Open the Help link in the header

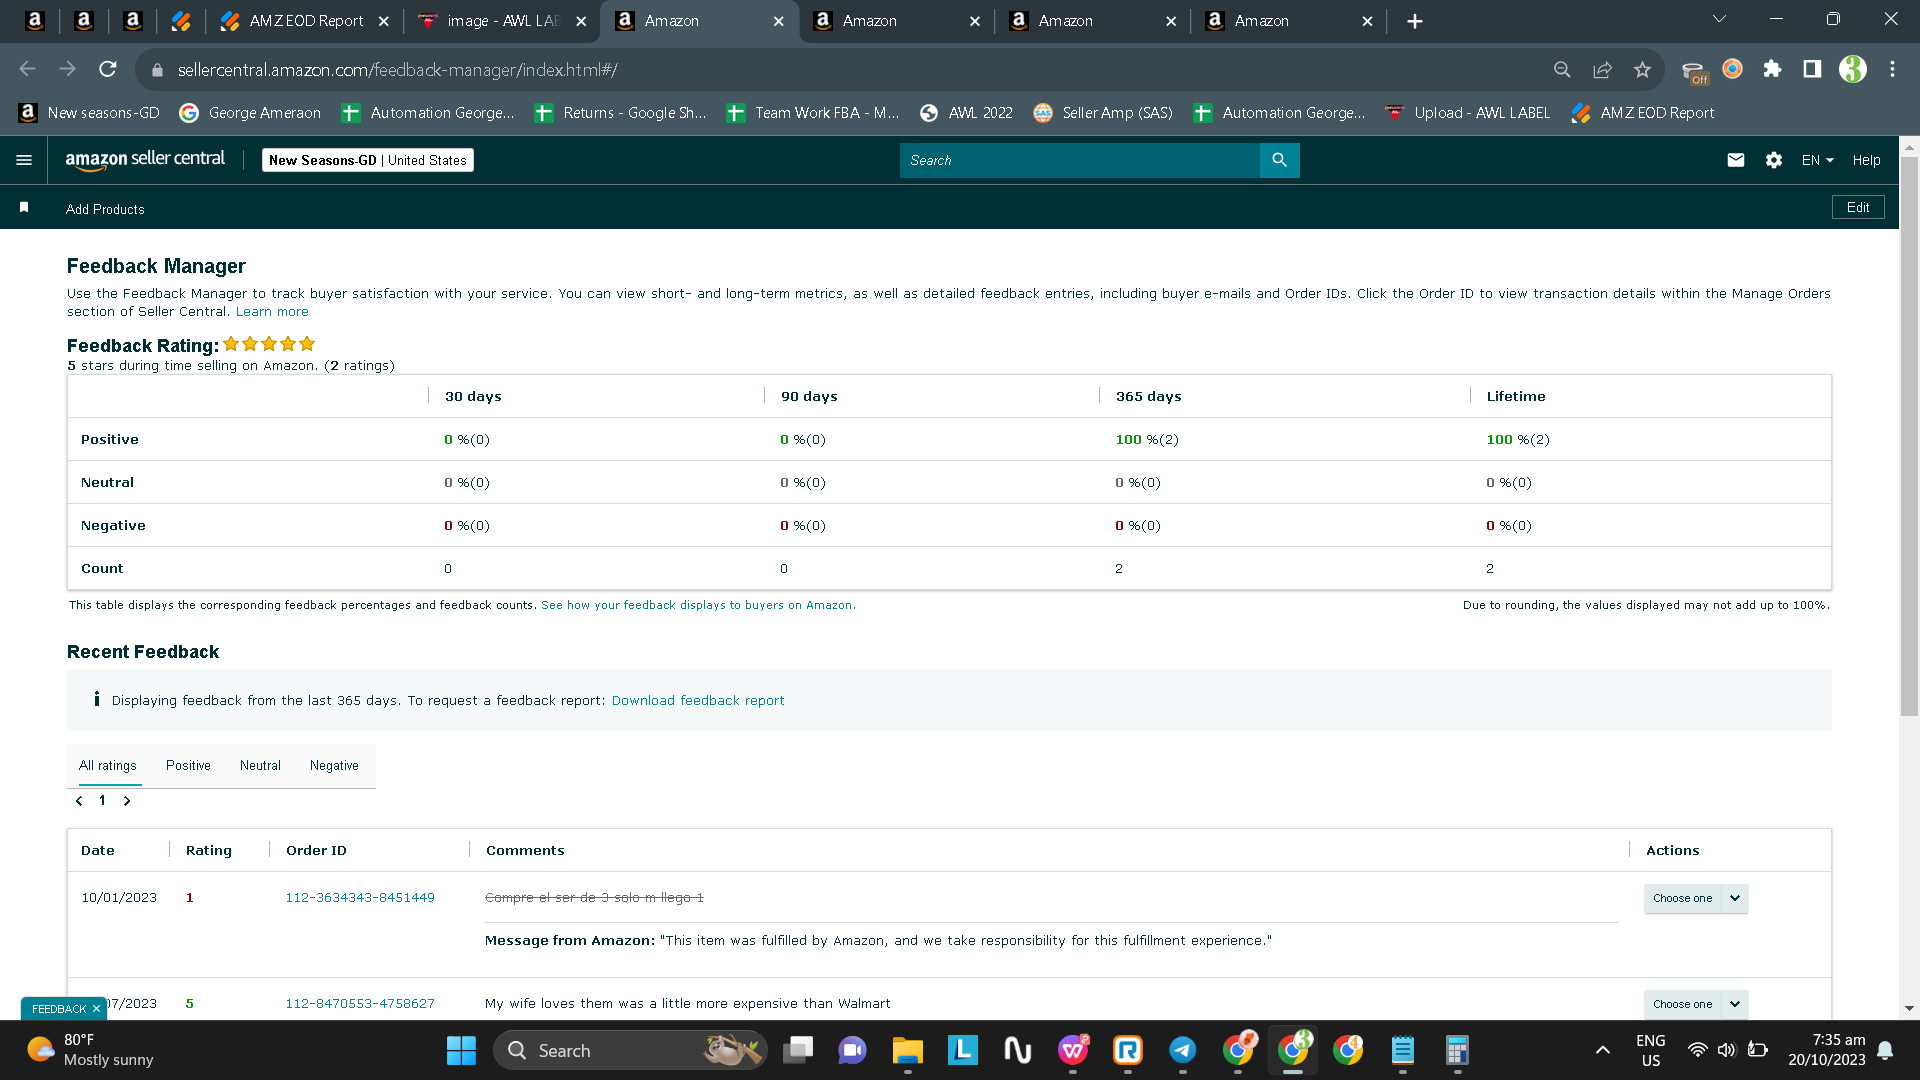pos(1866,160)
